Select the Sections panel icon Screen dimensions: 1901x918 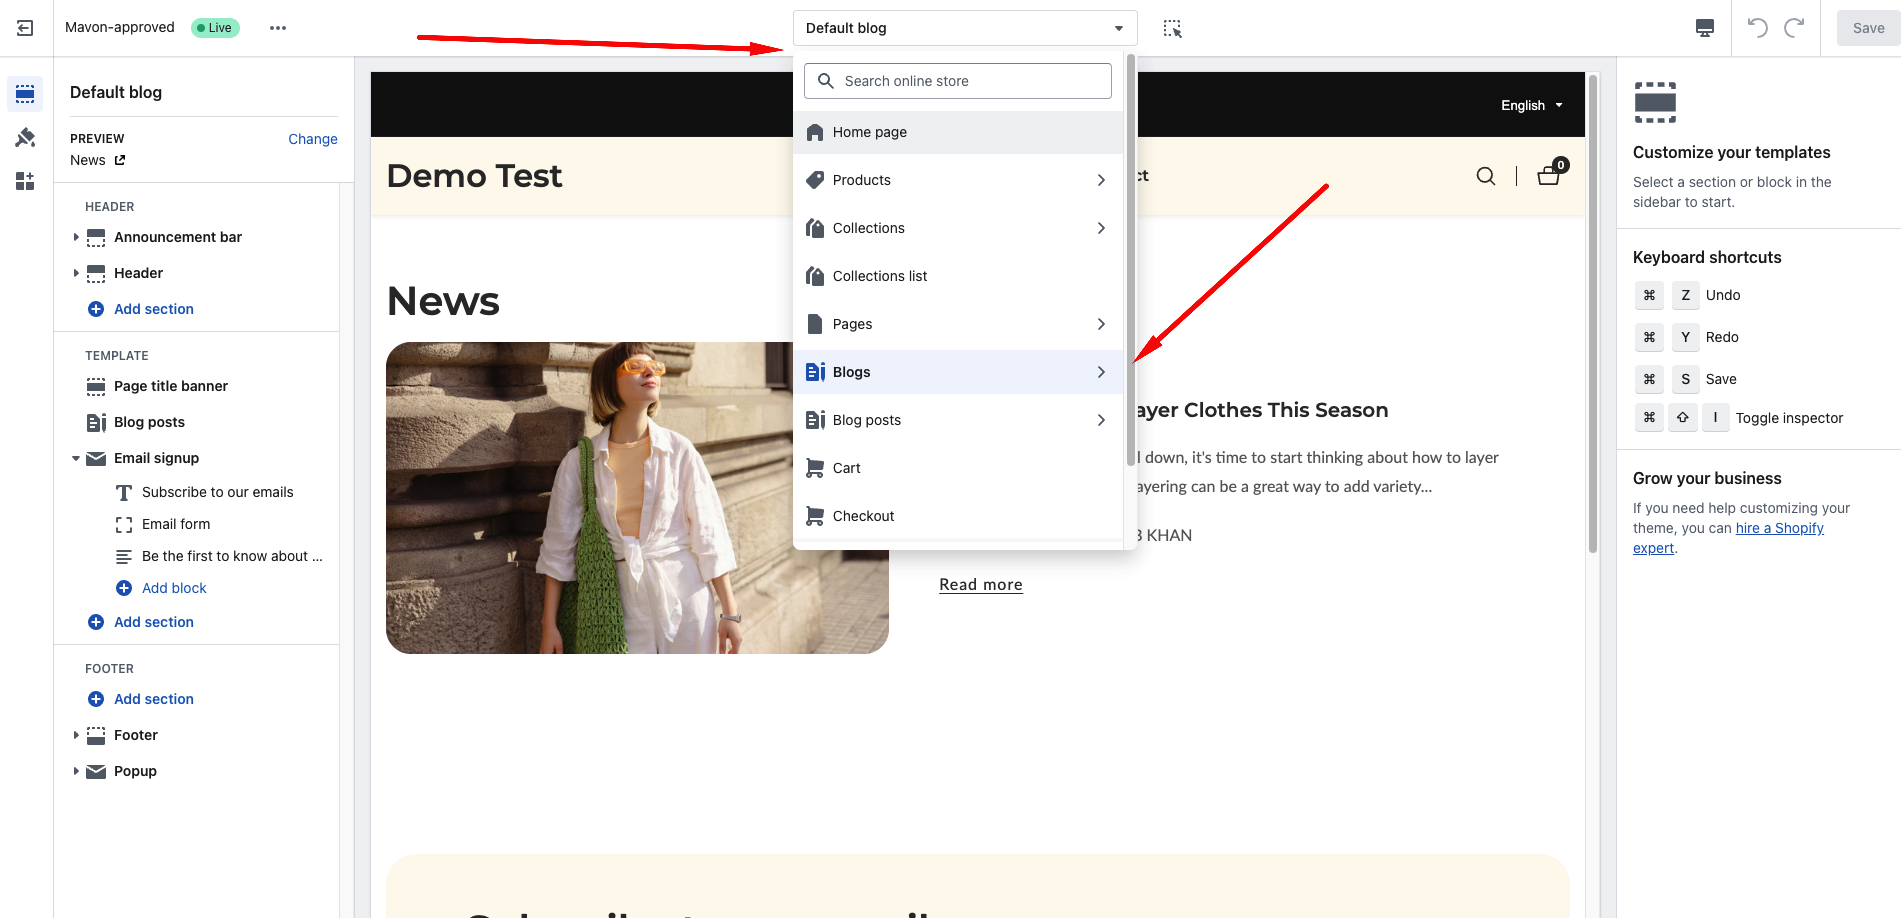pyautogui.click(x=25, y=93)
